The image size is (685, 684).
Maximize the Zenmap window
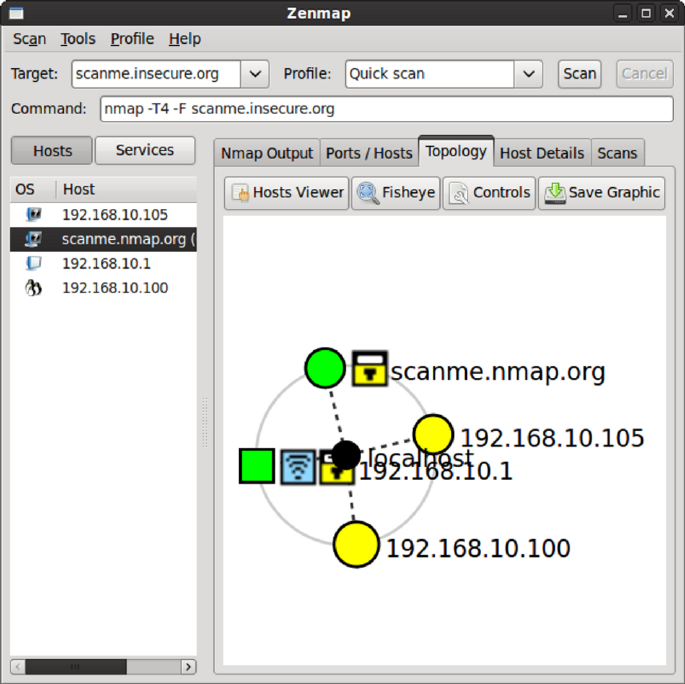coord(646,13)
